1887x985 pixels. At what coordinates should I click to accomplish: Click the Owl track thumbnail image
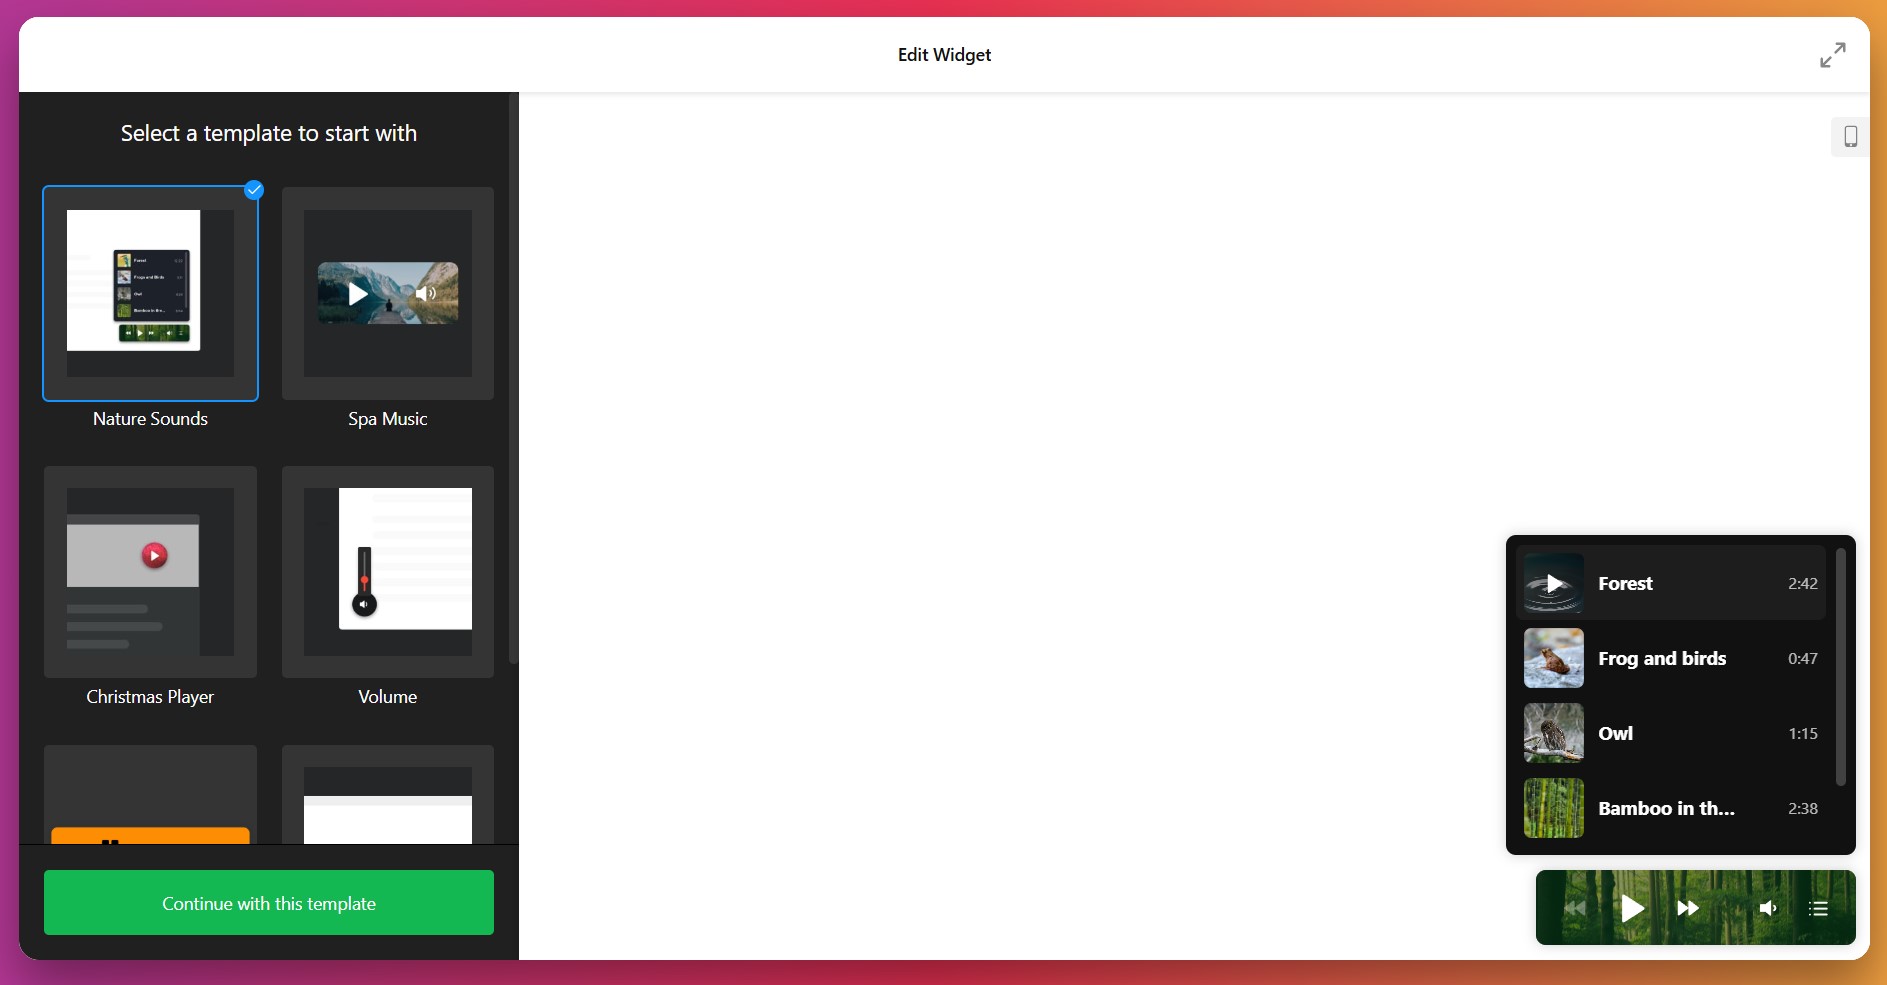[1553, 733]
